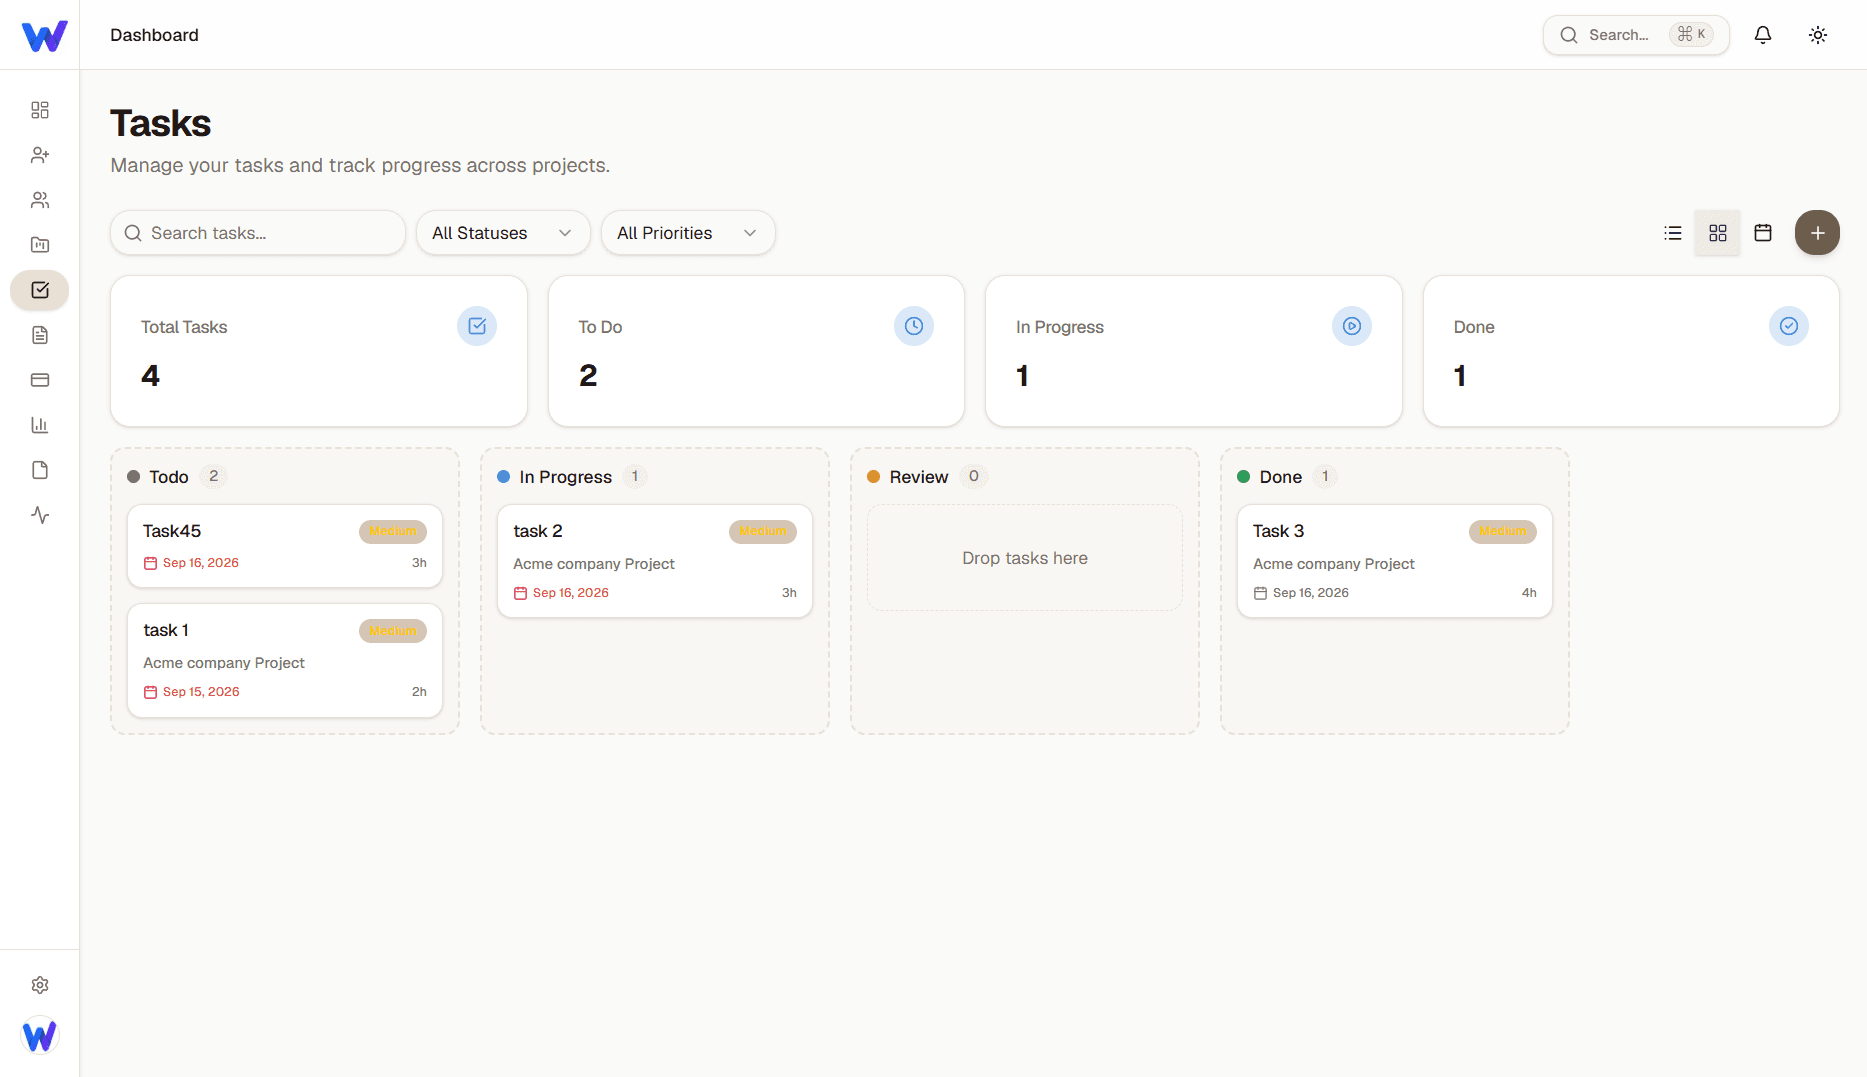This screenshot has height=1077, width=1867.
Task: Toggle the light/dark theme sun icon
Action: (1818, 35)
